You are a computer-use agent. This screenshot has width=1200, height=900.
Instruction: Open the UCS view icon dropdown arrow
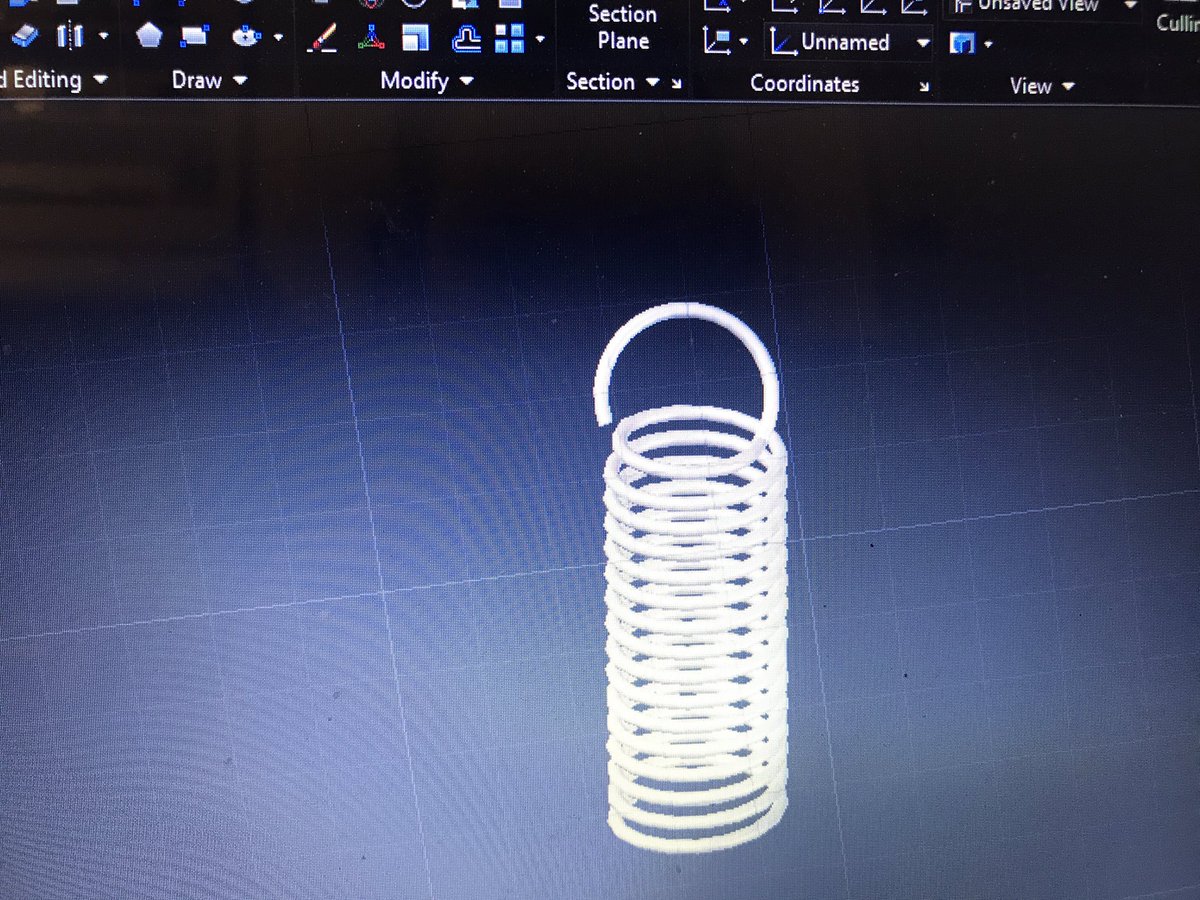point(744,42)
